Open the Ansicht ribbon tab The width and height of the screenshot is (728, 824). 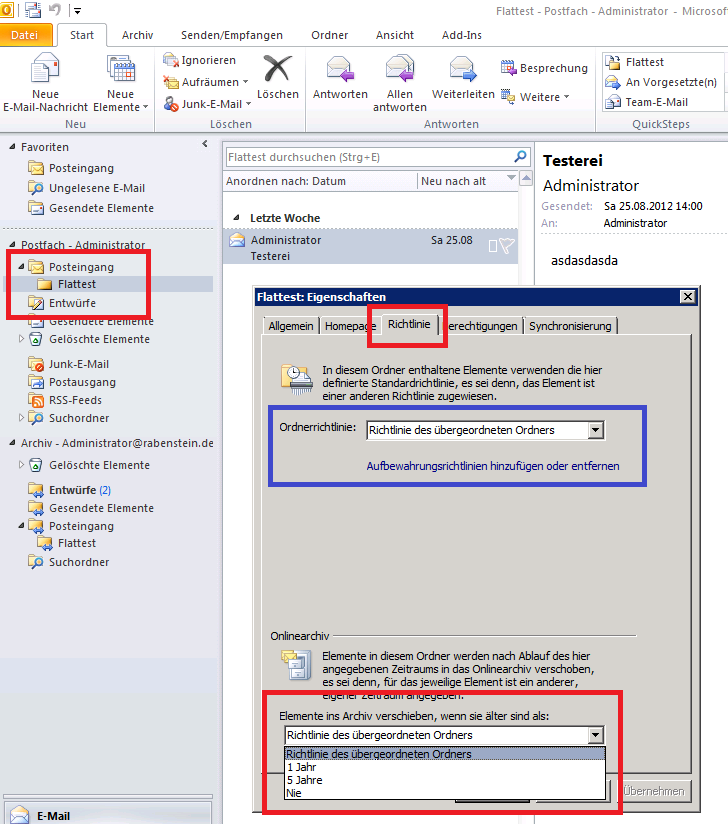click(395, 35)
